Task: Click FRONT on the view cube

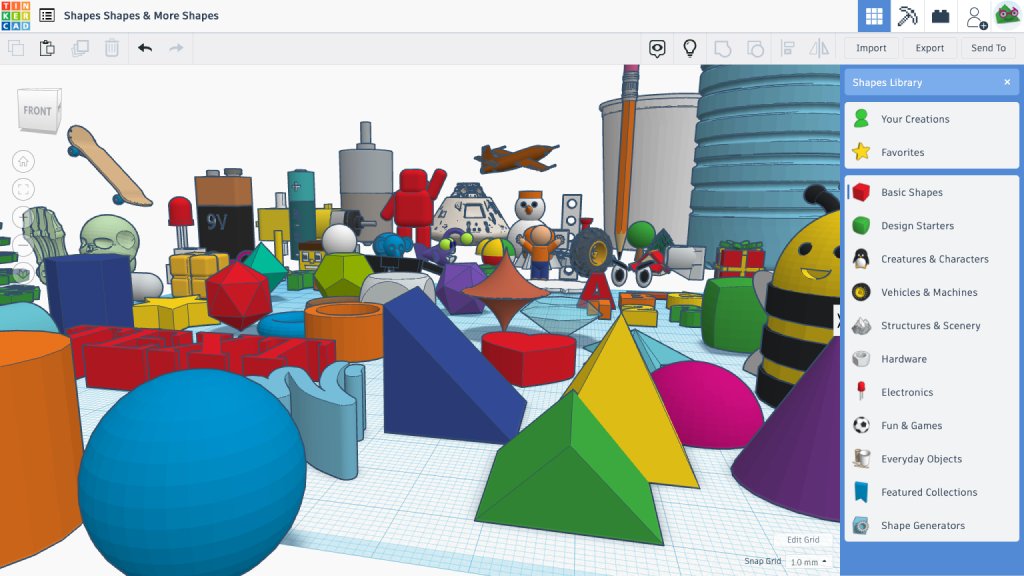Action: click(x=38, y=110)
